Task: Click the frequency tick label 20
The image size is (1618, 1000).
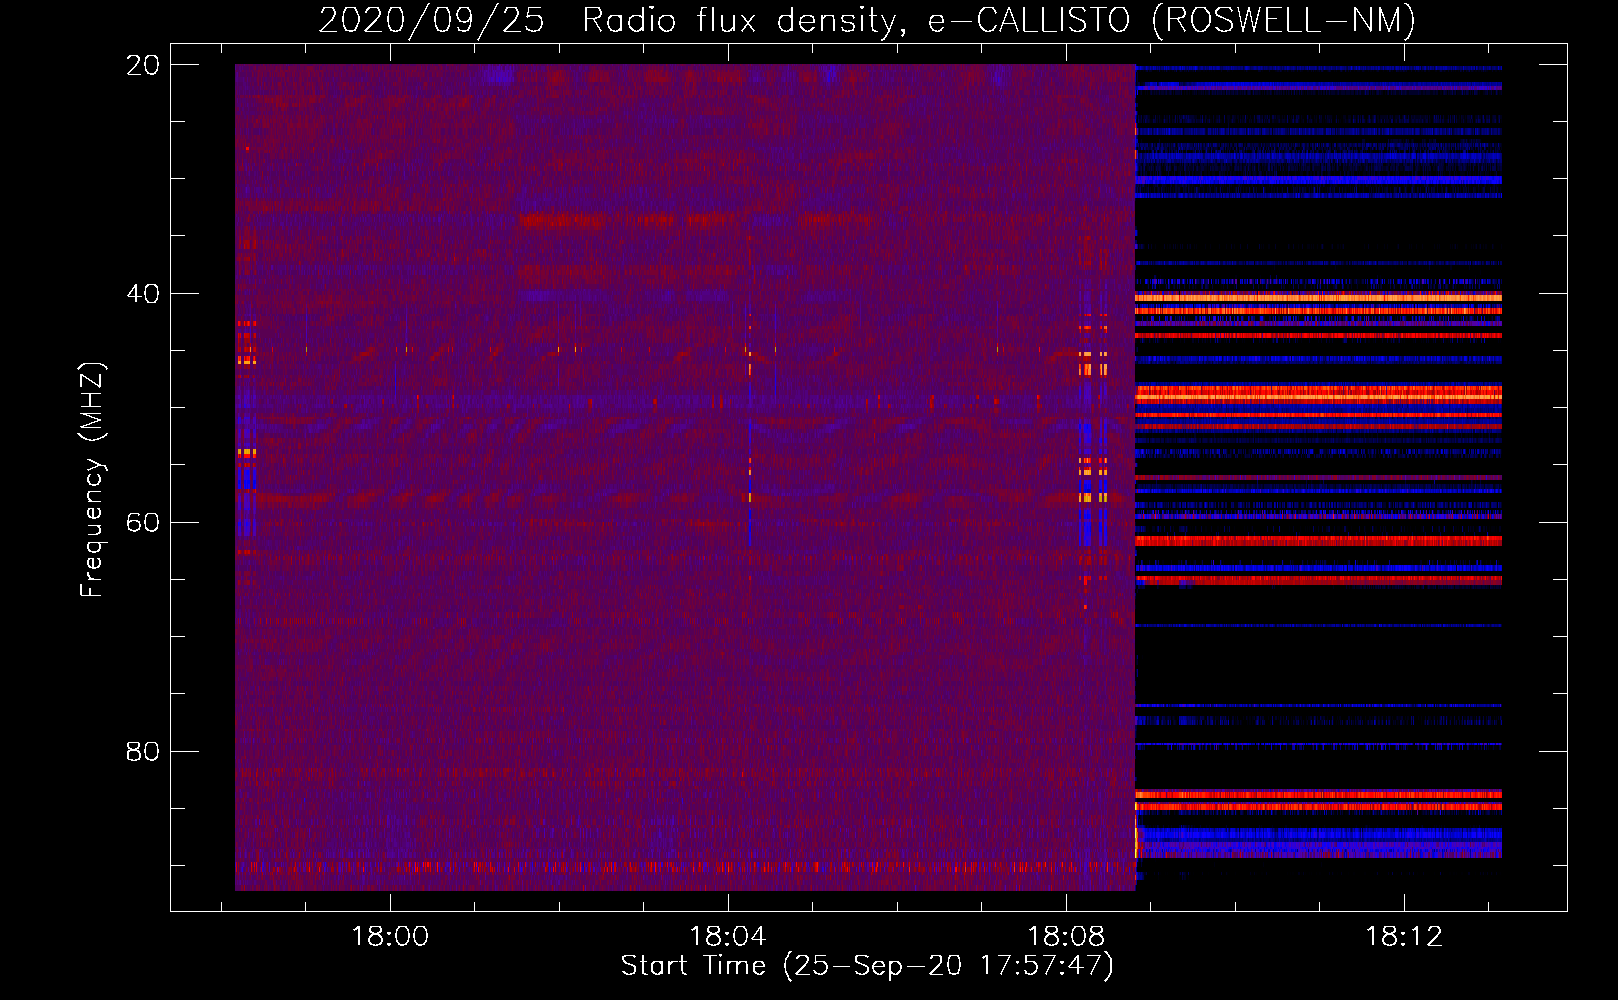Action: click(143, 65)
